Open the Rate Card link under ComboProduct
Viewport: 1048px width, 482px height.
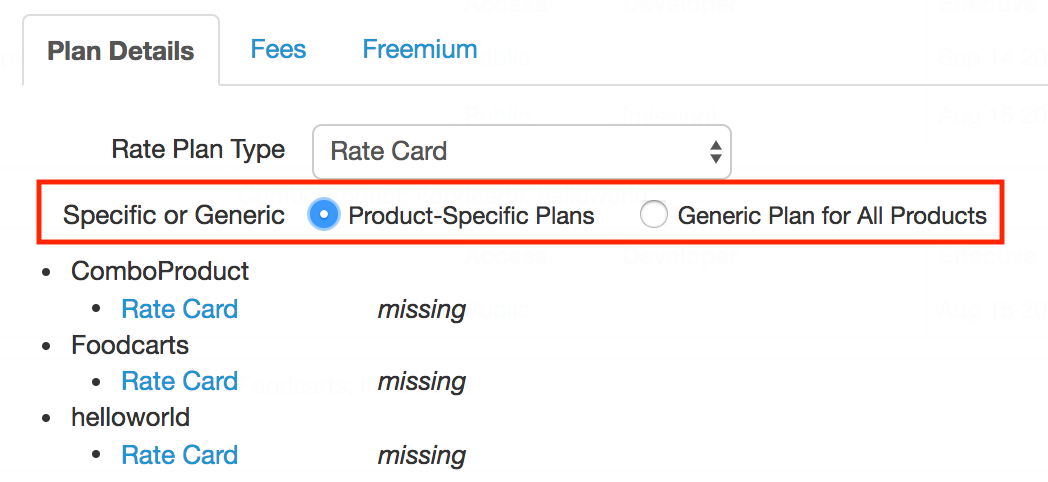[x=179, y=309]
